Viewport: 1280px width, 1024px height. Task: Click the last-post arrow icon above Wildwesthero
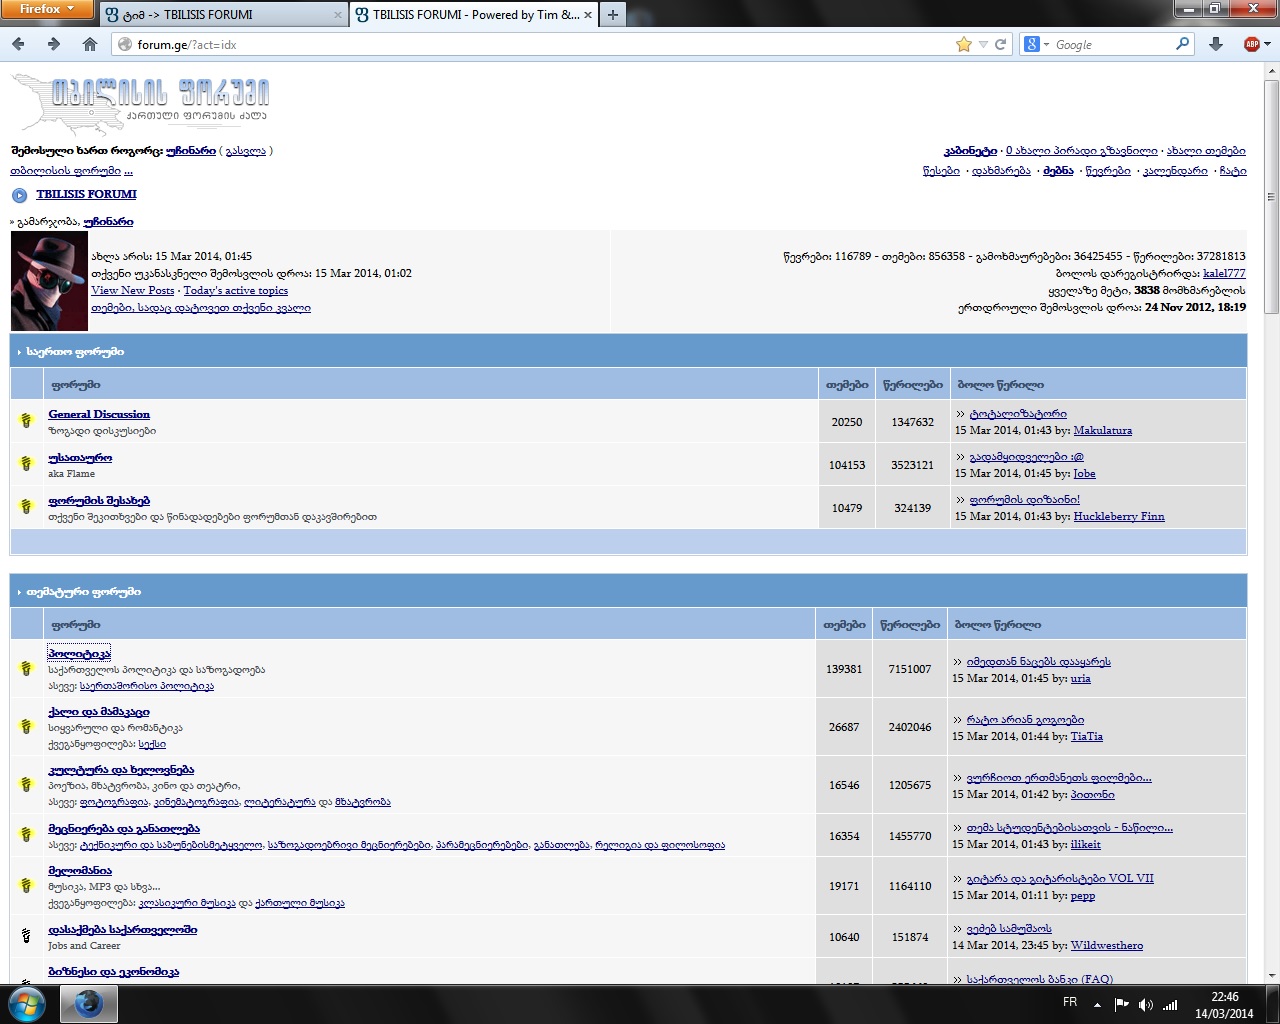(957, 929)
